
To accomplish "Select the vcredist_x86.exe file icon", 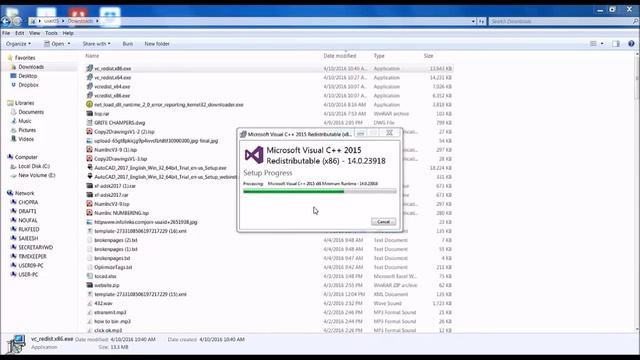I will pos(89,96).
